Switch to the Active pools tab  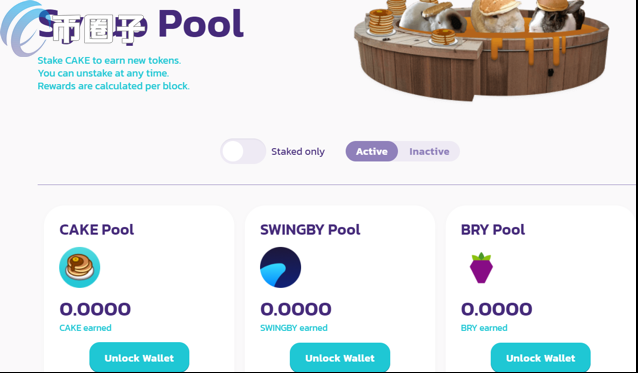coord(371,151)
